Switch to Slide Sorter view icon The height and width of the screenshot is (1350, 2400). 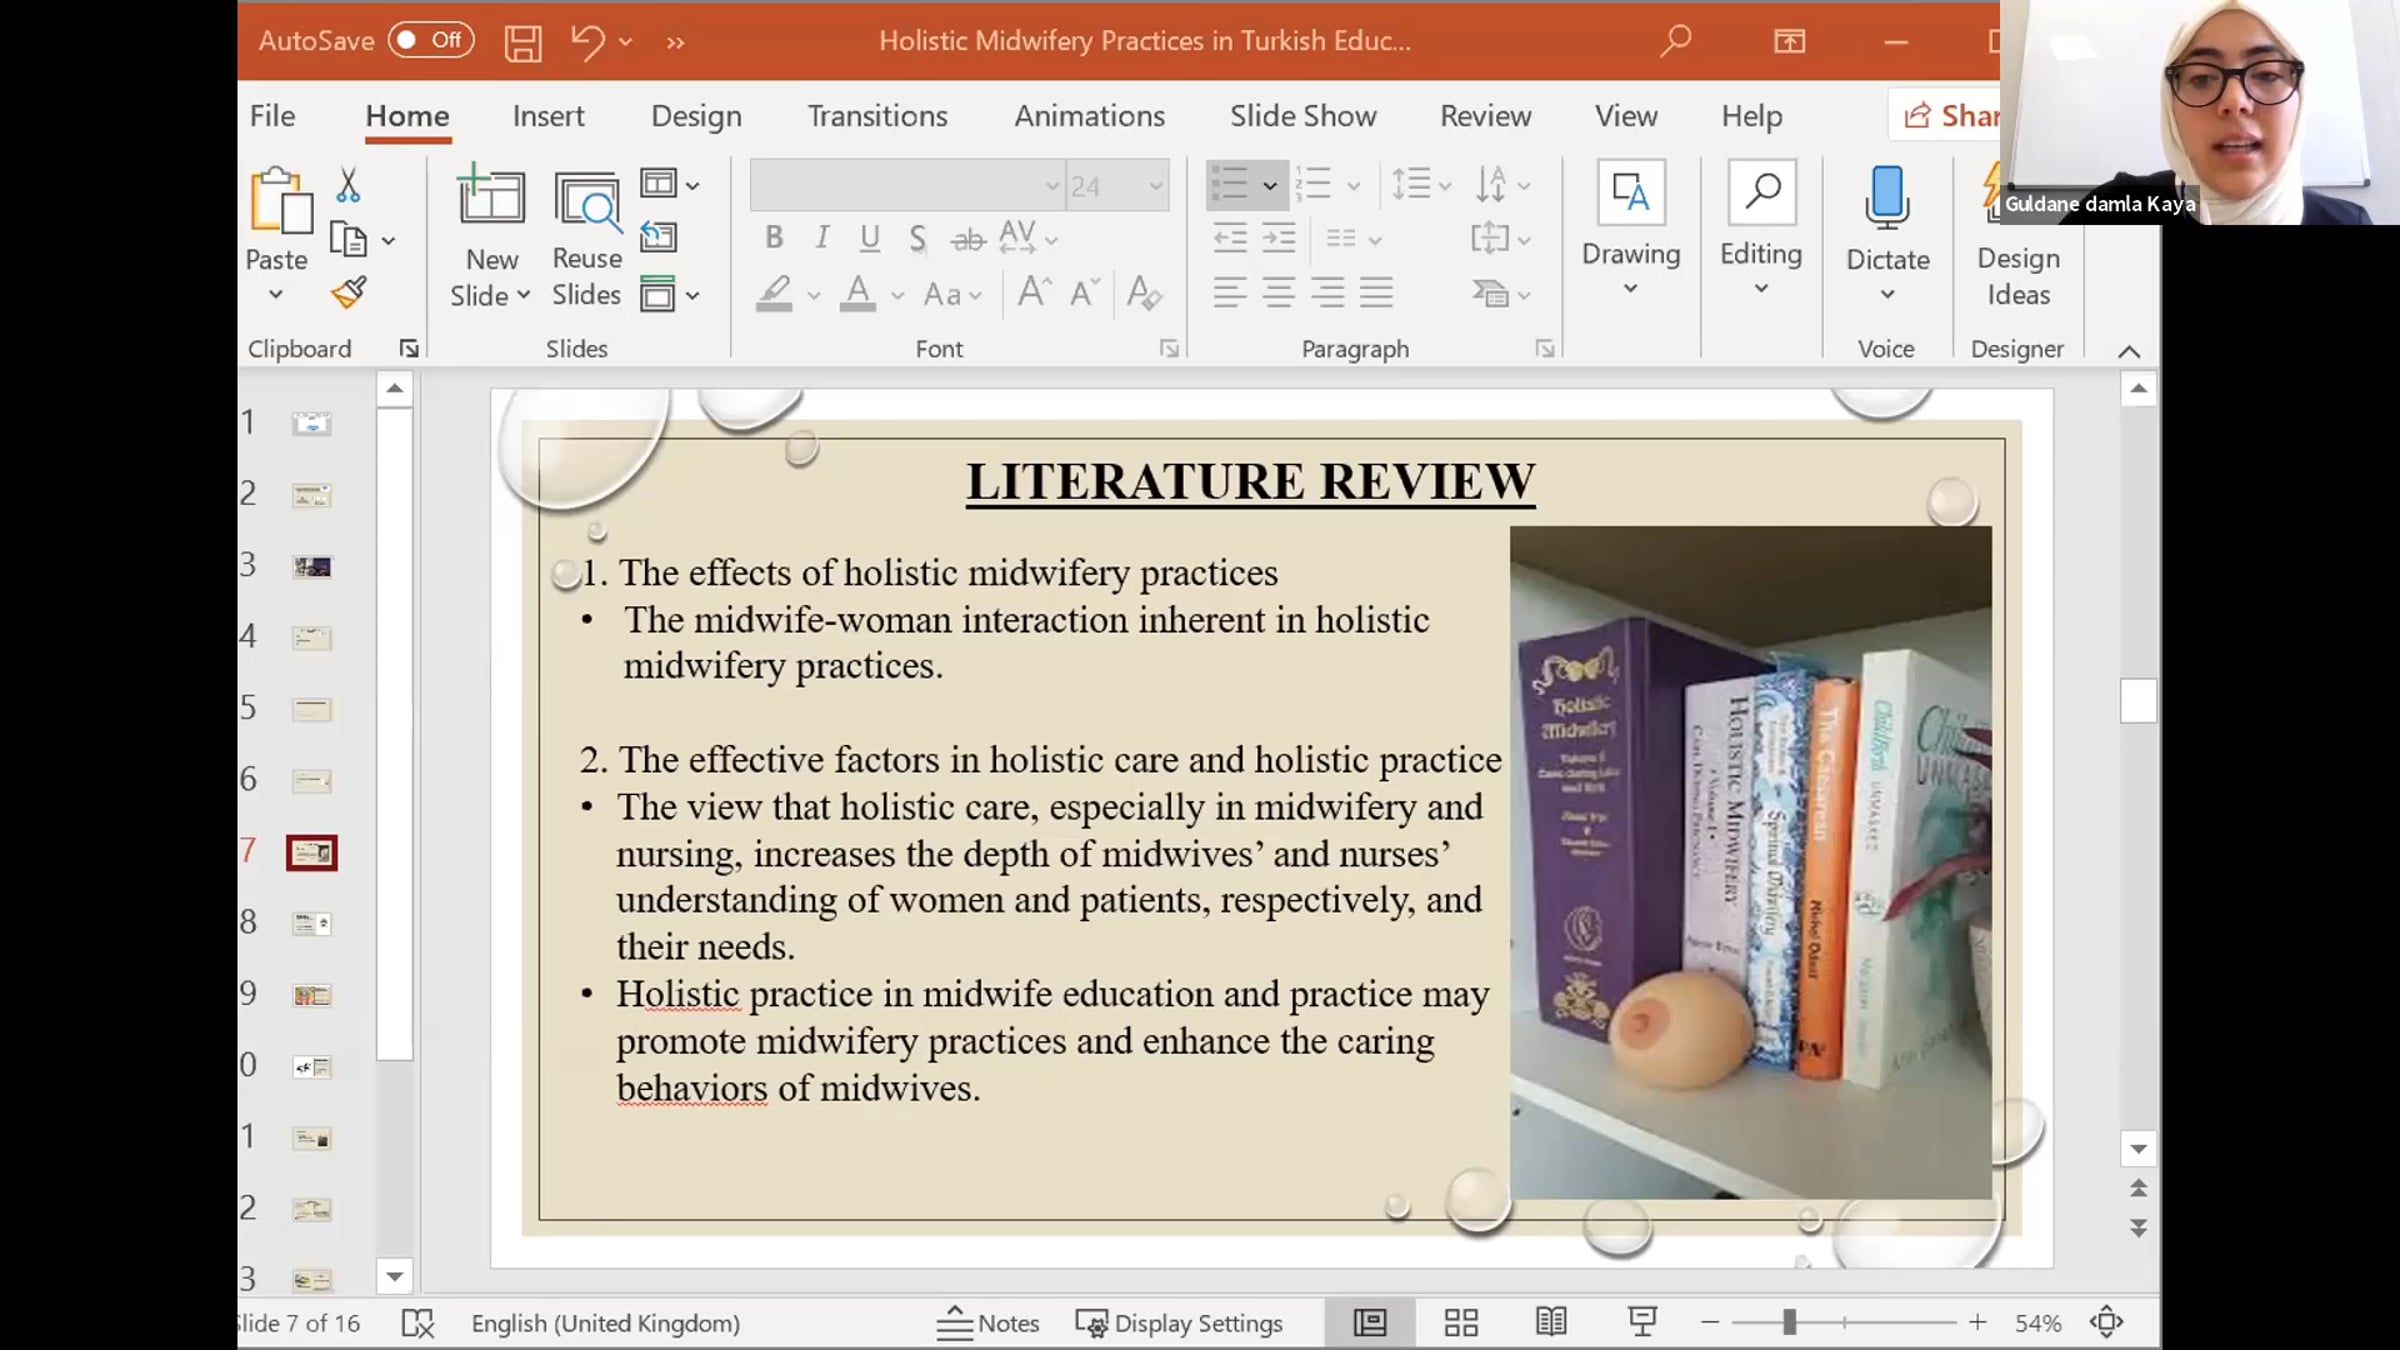tap(1461, 1323)
